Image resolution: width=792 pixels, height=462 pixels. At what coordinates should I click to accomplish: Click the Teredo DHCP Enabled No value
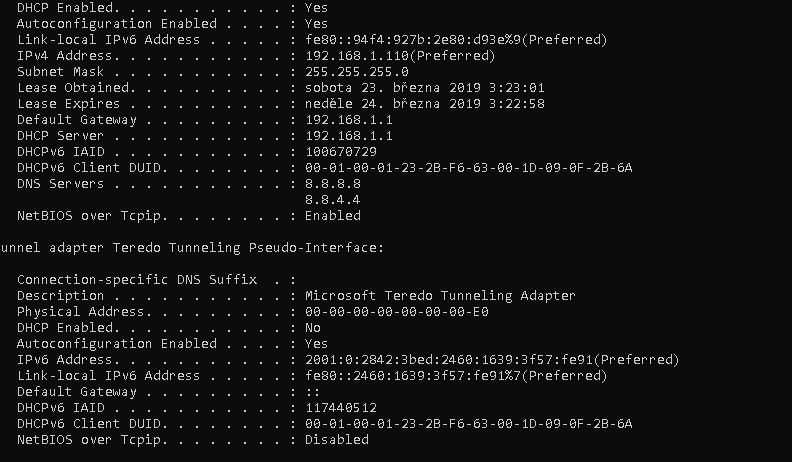[x=312, y=327]
